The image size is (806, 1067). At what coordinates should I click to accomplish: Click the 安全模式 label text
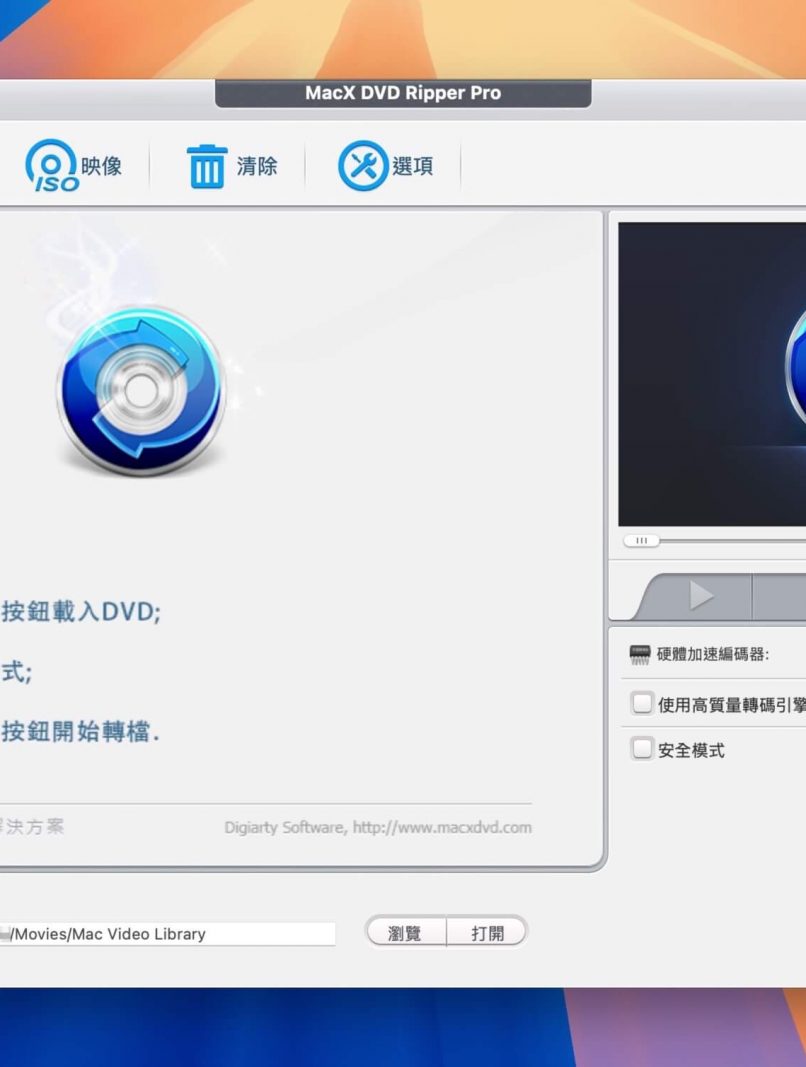coord(691,750)
